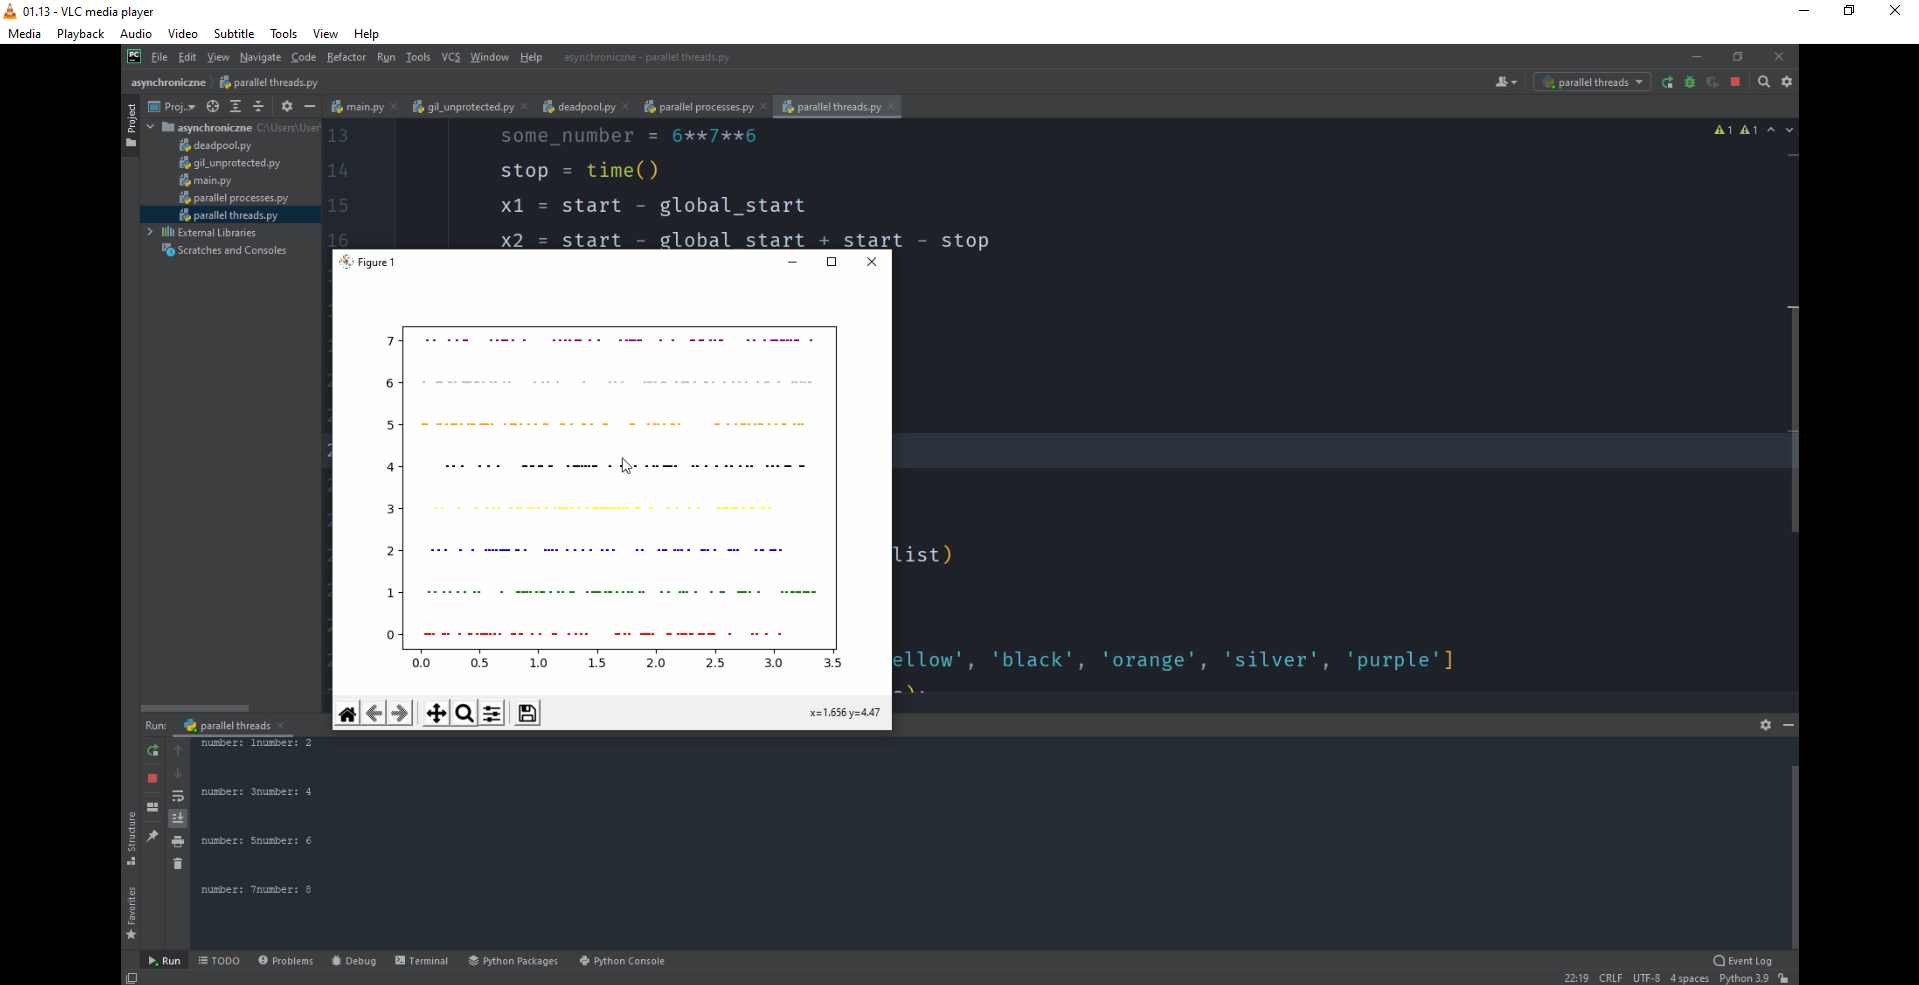The width and height of the screenshot is (1919, 985).
Task: Toggle scroll to end in Run console
Action: pyautogui.click(x=178, y=819)
